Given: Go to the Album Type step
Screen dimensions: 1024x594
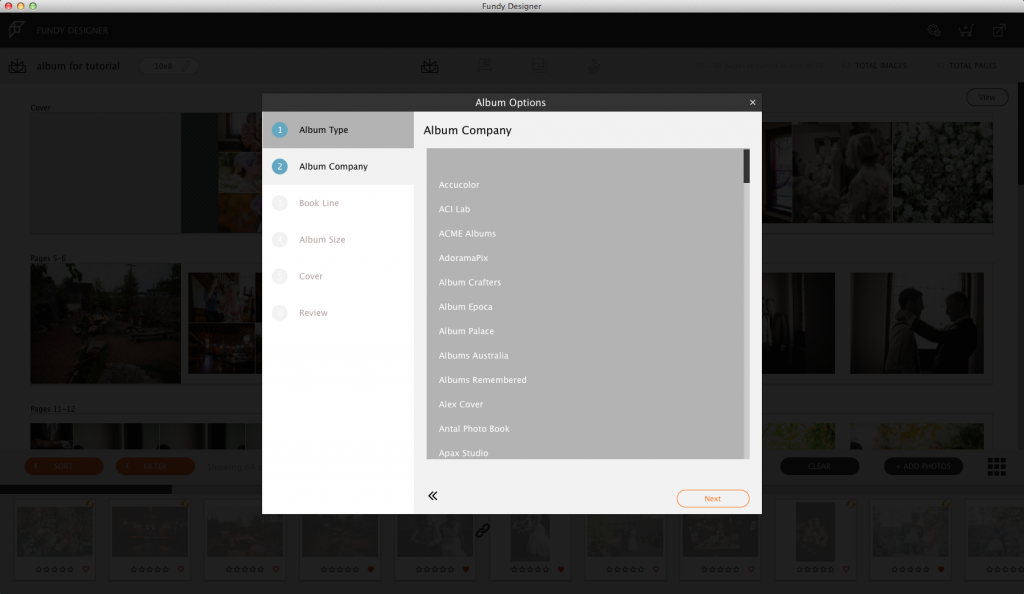Looking at the screenshot, I should [x=338, y=130].
